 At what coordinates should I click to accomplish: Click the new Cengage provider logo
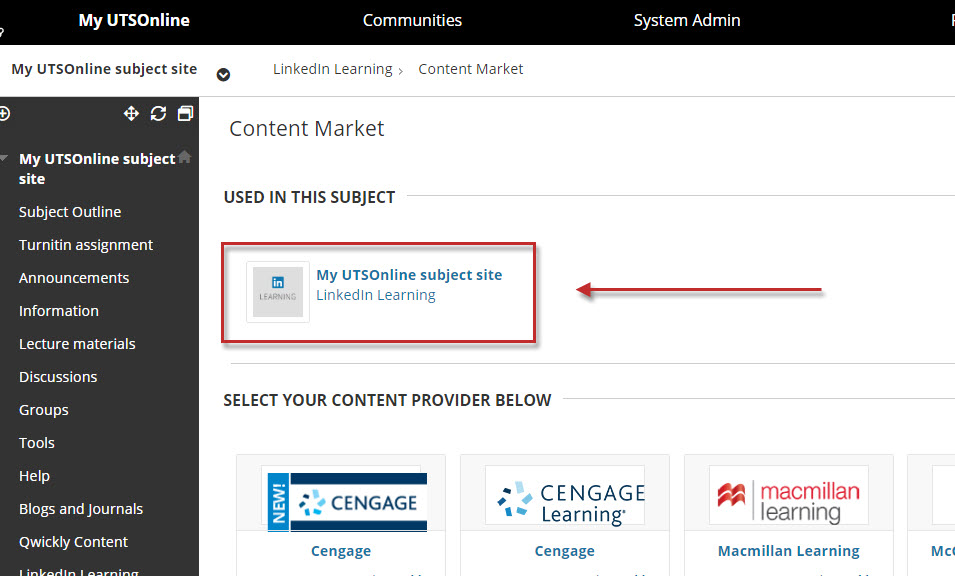(x=344, y=495)
